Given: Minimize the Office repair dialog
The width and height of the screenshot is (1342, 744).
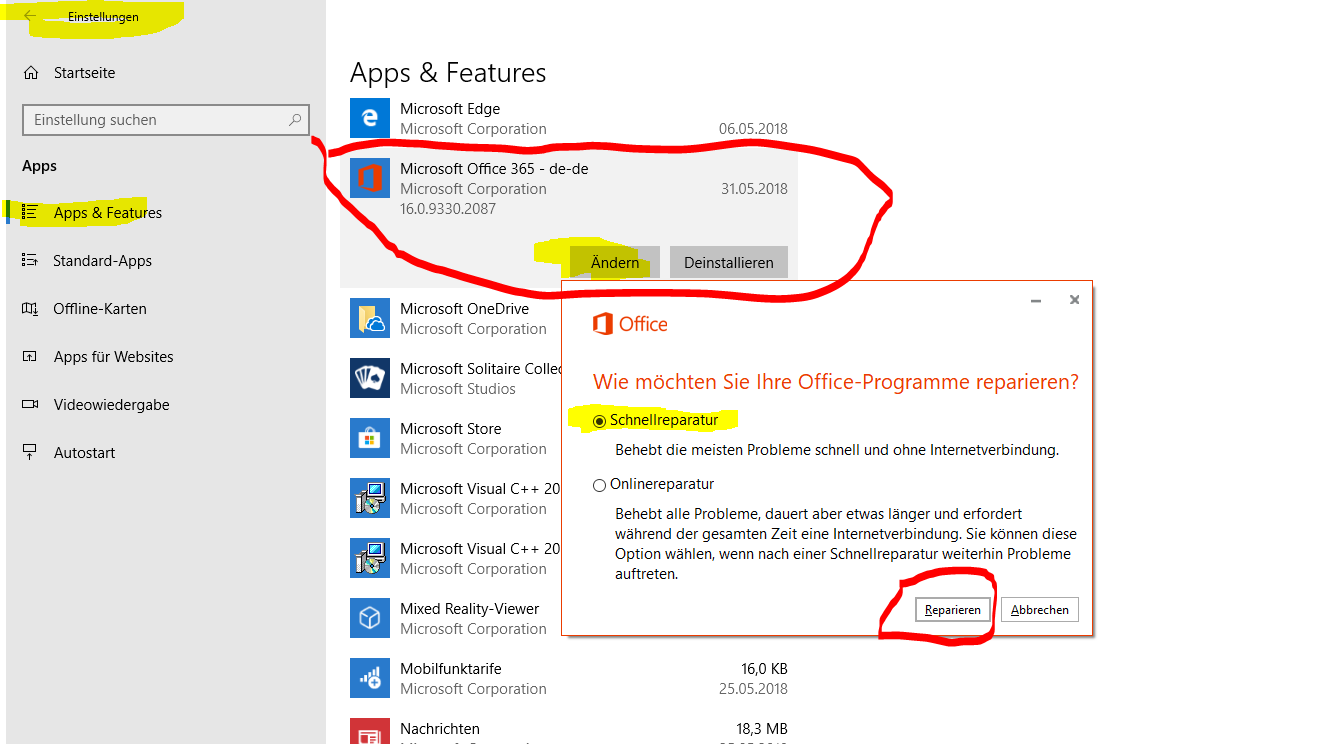Looking at the screenshot, I should pos(1036,300).
